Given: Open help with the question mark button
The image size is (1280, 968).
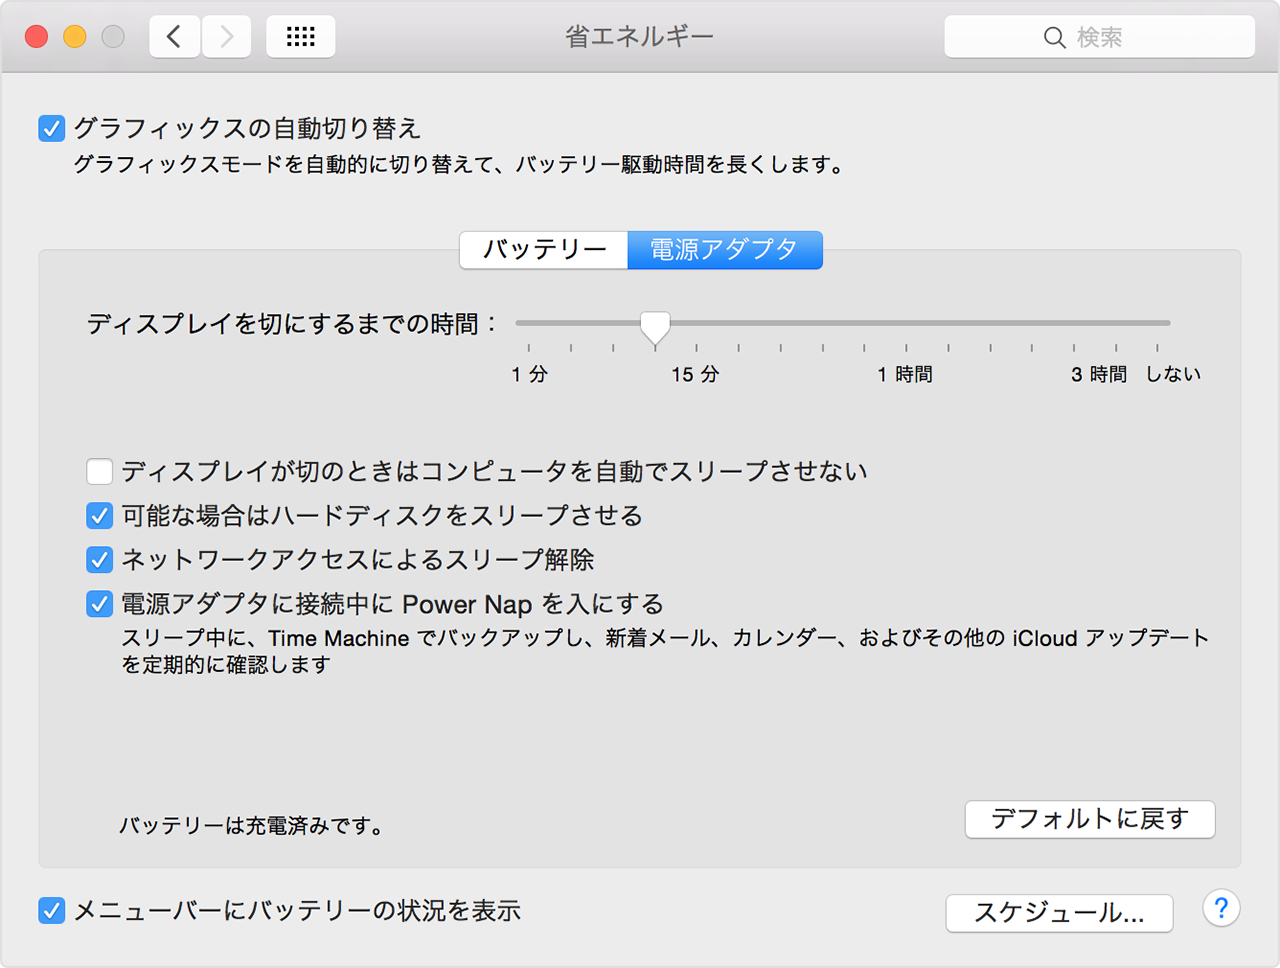Looking at the screenshot, I should click(1221, 909).
